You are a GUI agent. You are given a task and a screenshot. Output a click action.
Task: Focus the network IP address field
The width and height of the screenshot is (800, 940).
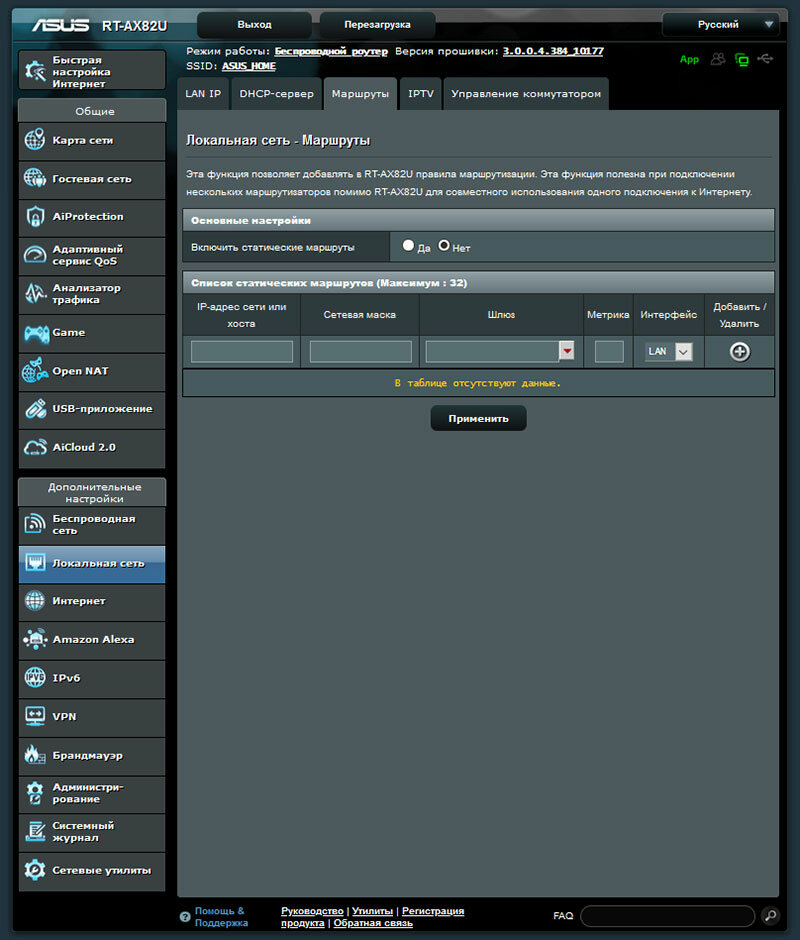(x=242, y=351)
